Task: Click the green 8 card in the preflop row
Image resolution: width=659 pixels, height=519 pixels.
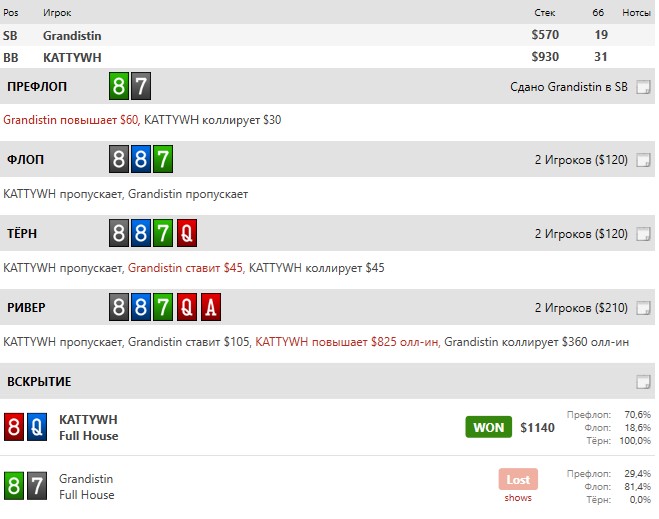Action: (x=119, y=86)
